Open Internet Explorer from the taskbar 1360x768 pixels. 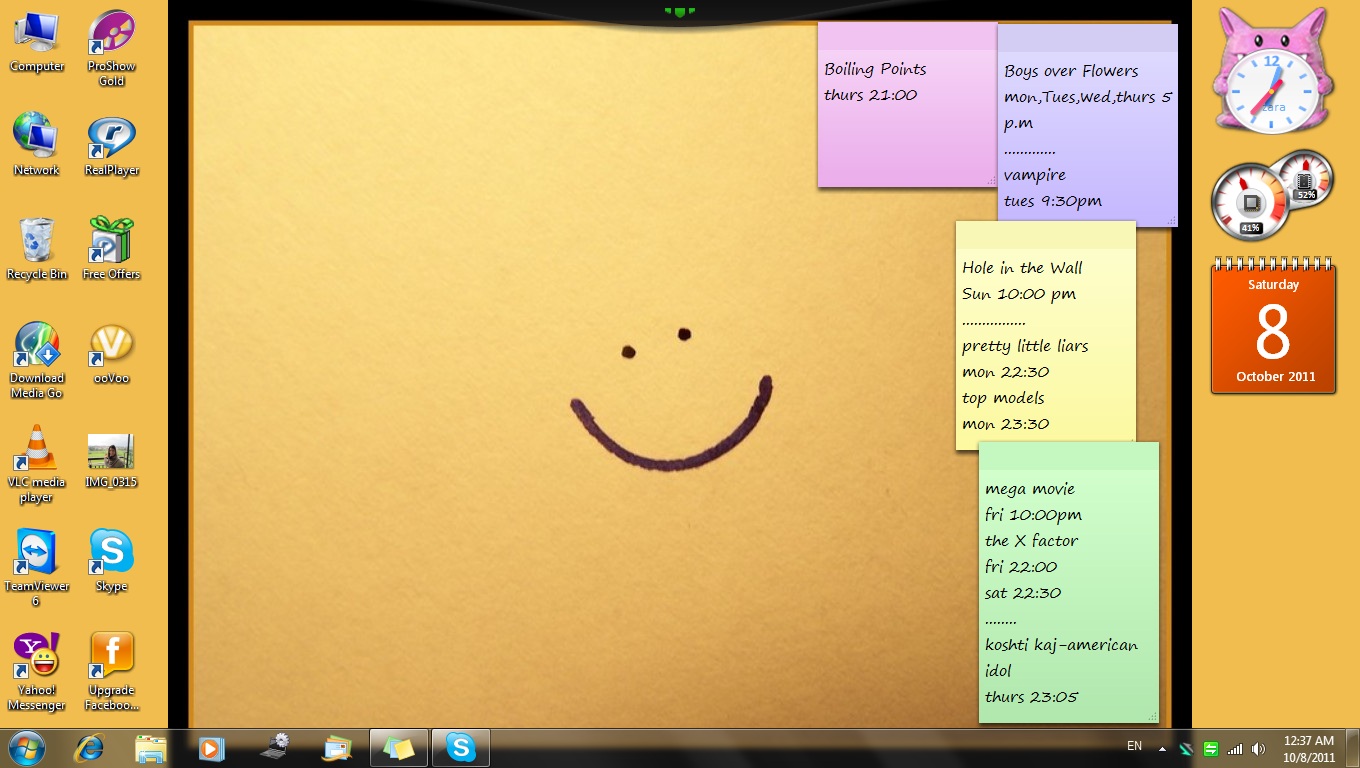pyautogui.click(x=89, y=748)
